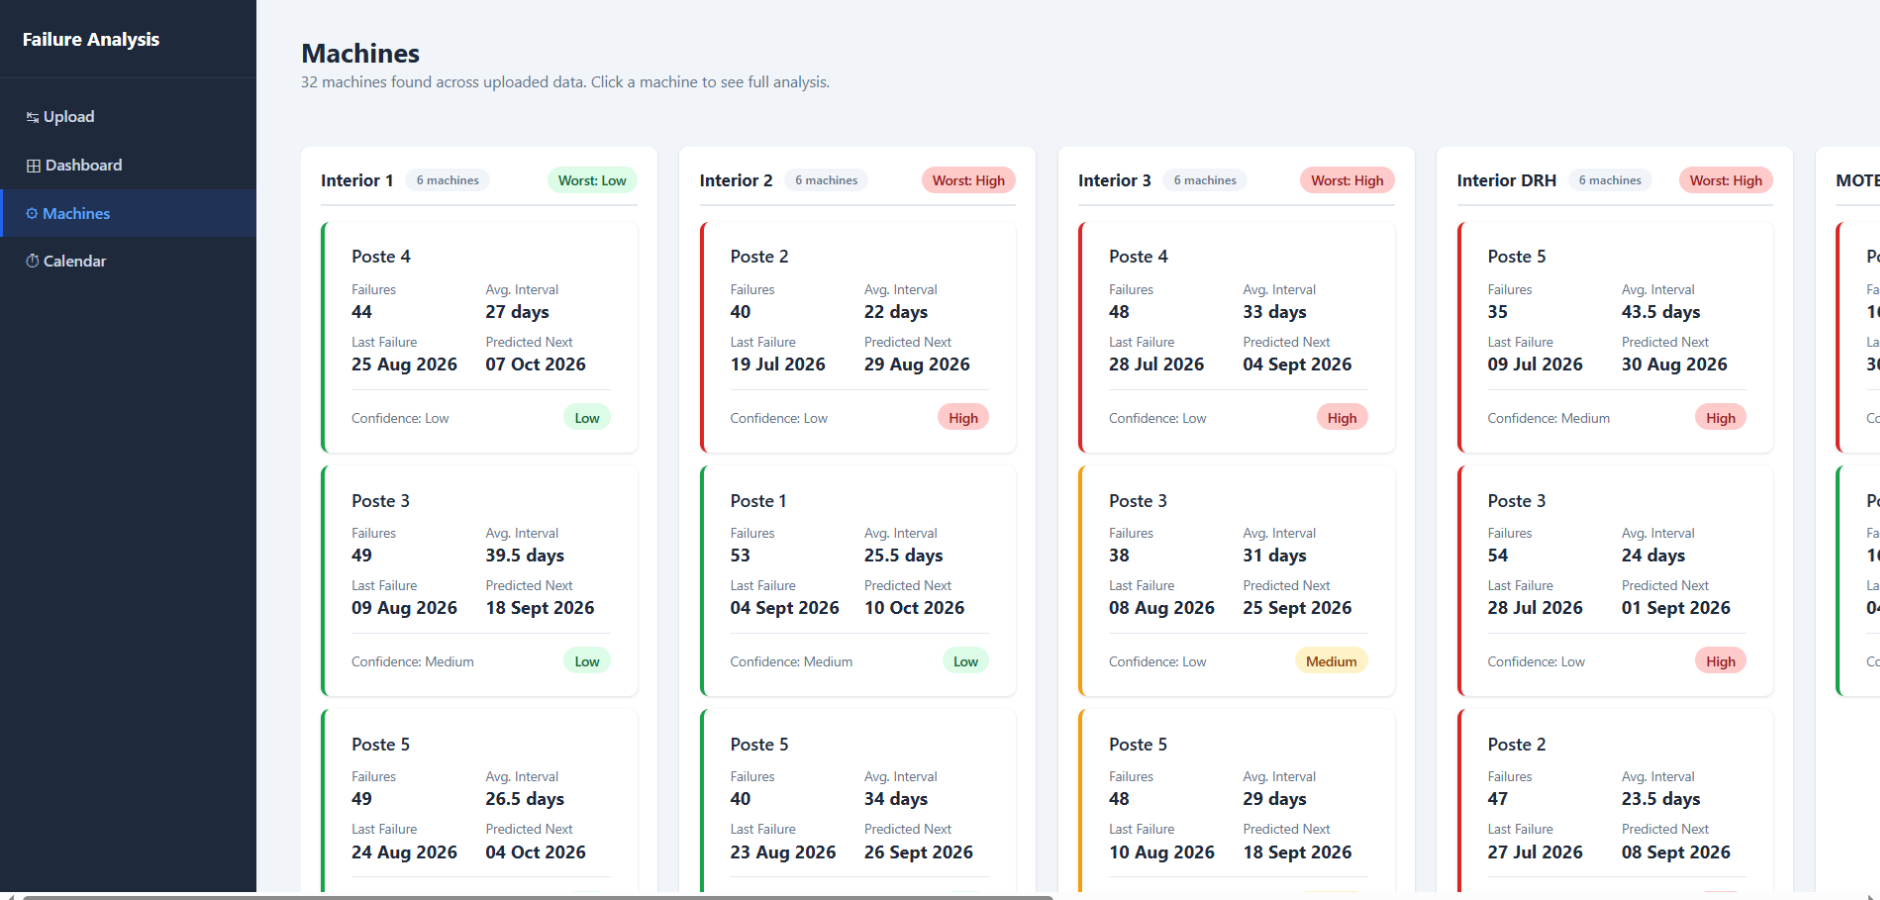Click 'Confidence: Medium' on Interior DRH Poste 5

[1548, 418]
